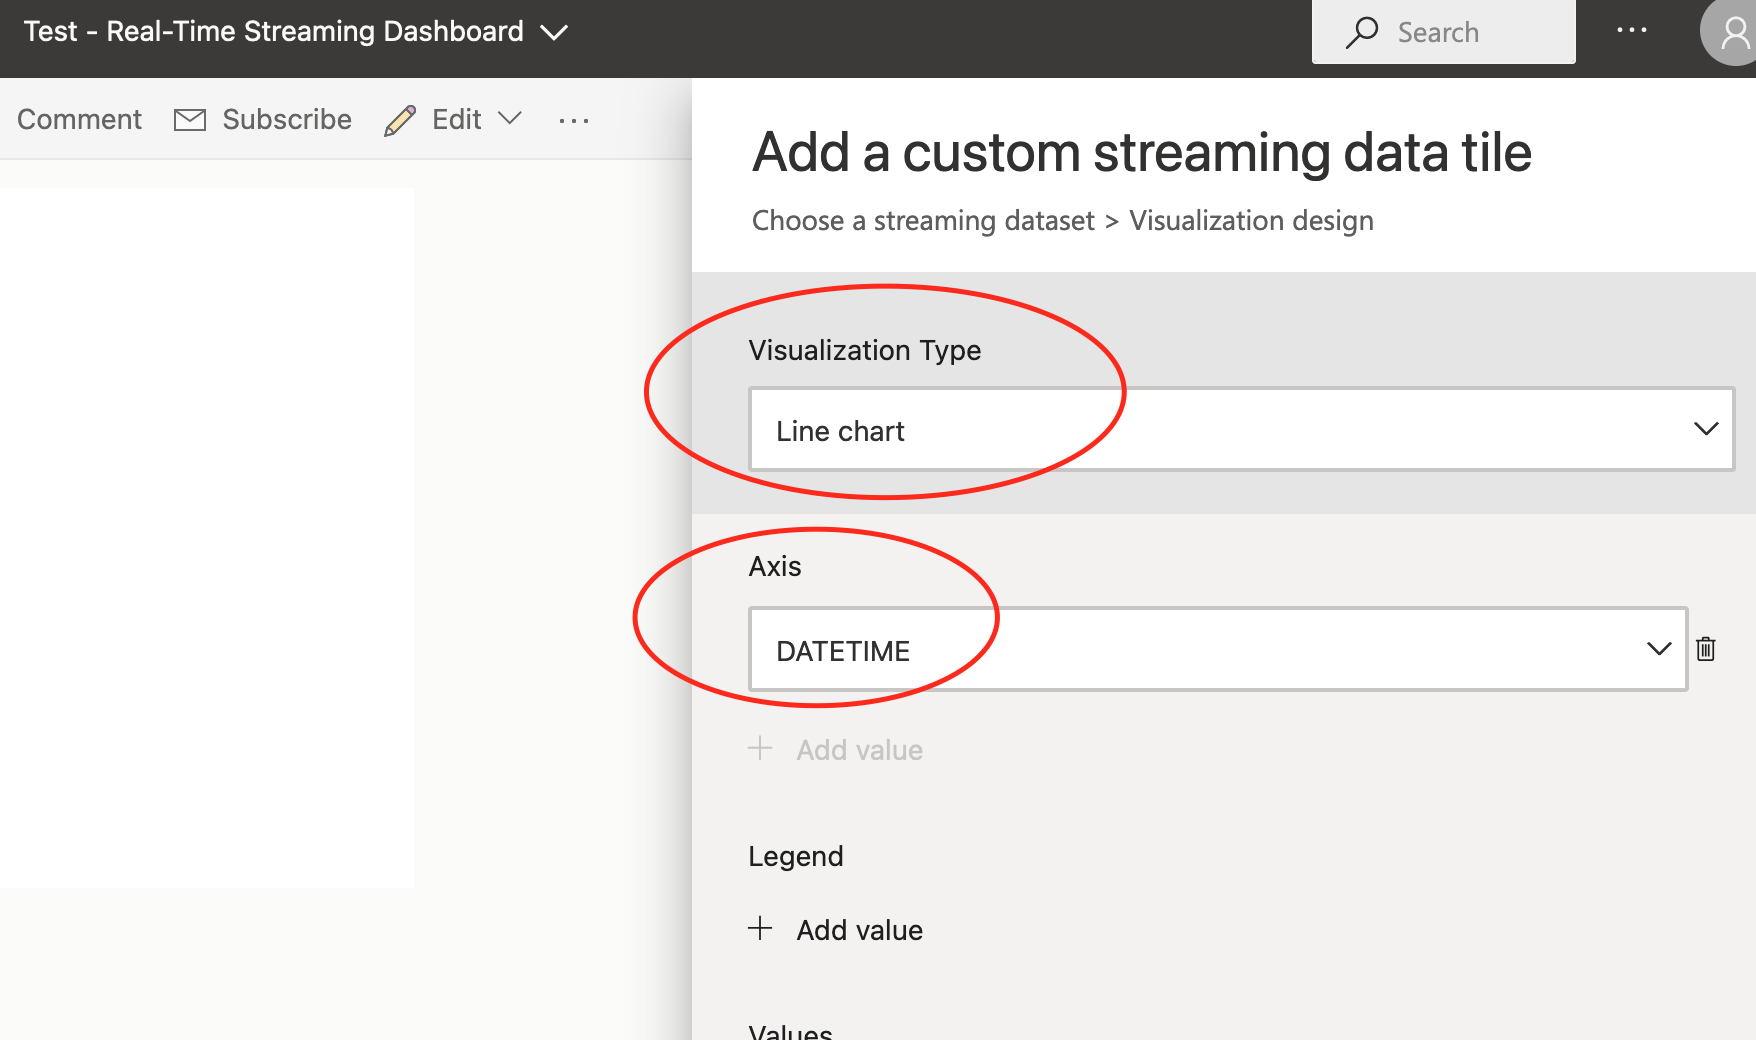The height and width of the screenshot is (1040, 1756).
Task: Click the plus icon under Axis to add value
Action: coord(760,749)
